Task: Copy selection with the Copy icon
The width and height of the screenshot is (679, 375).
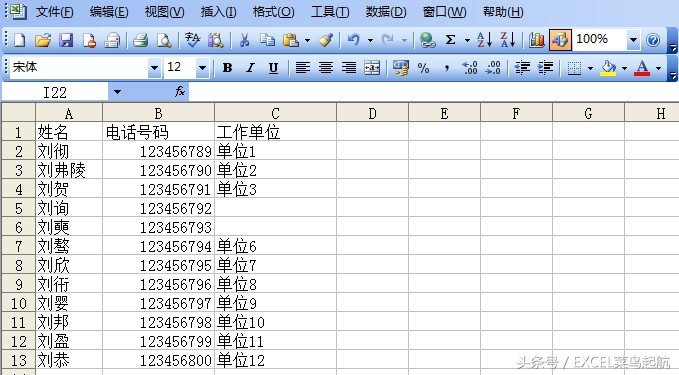Action: point(267,41)
